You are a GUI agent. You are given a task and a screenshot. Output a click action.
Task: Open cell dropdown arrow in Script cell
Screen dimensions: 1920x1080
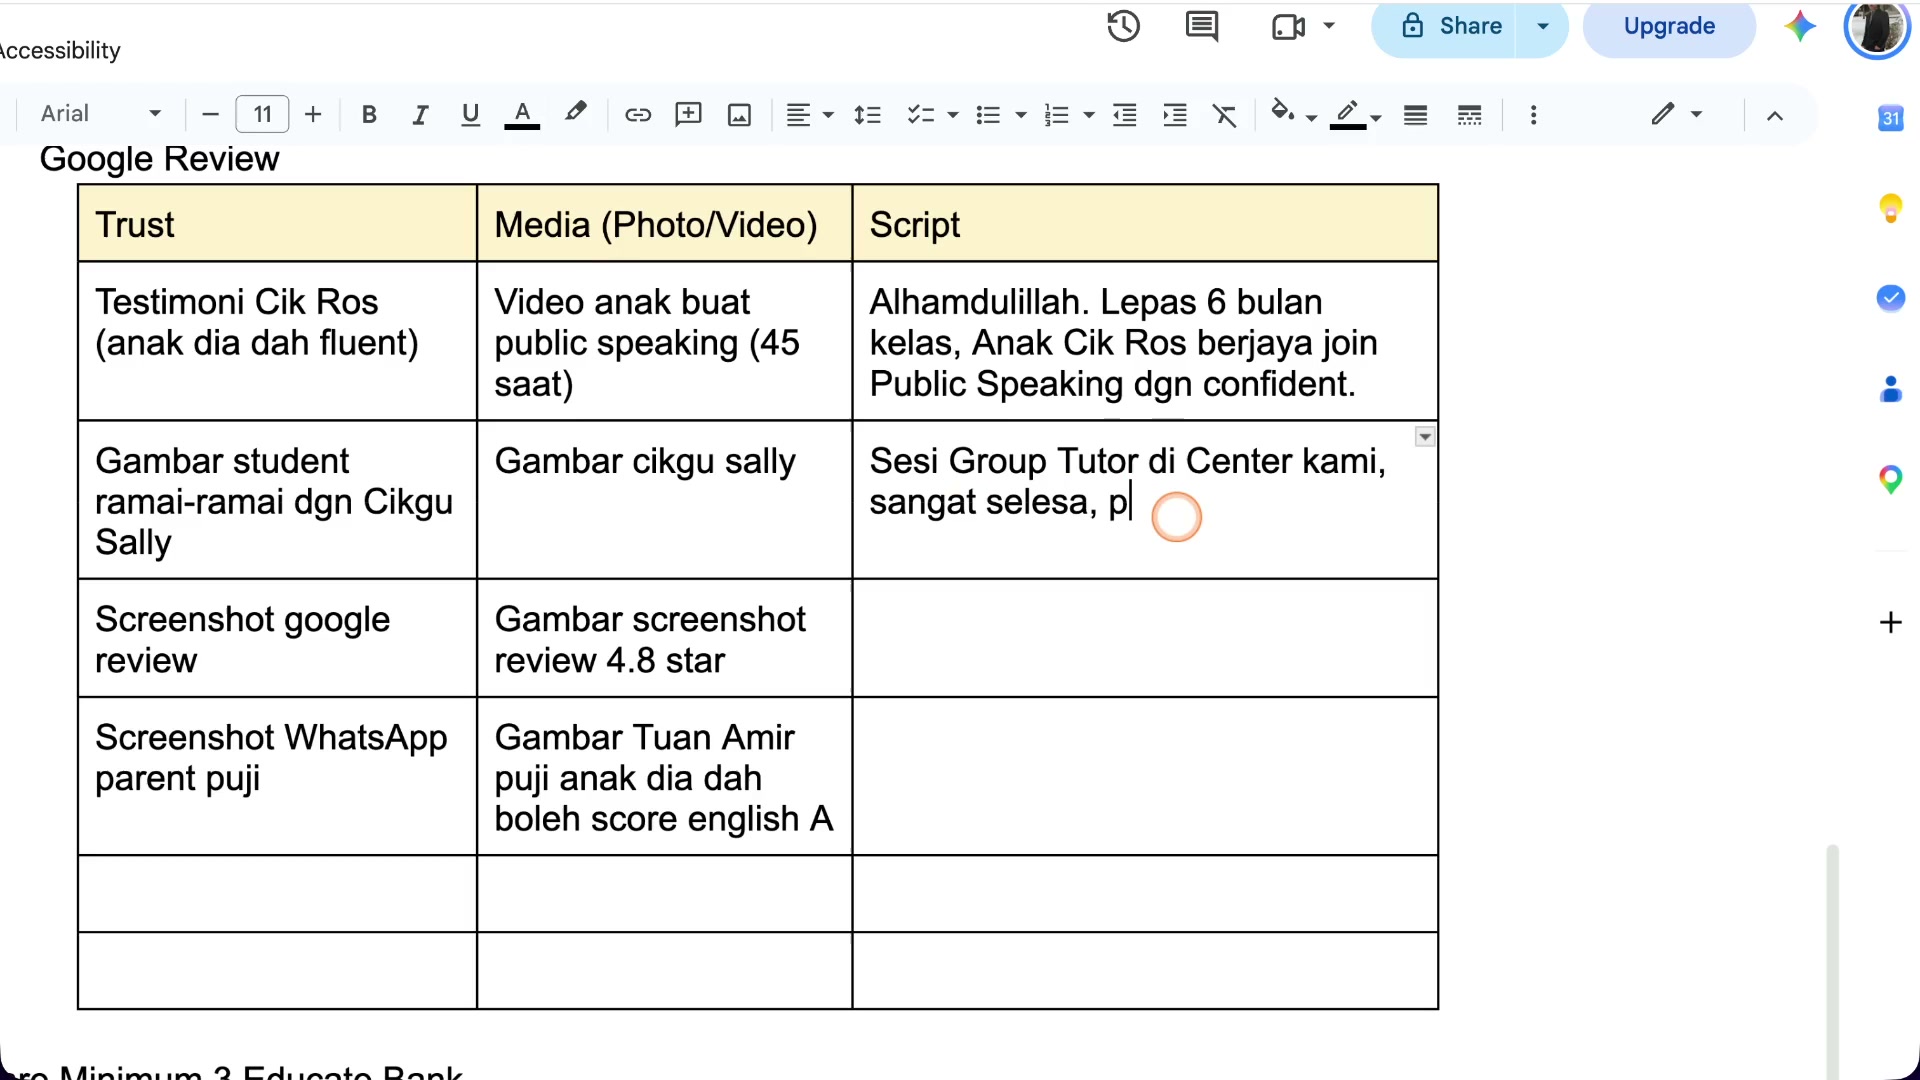(x=1425, y=437)
